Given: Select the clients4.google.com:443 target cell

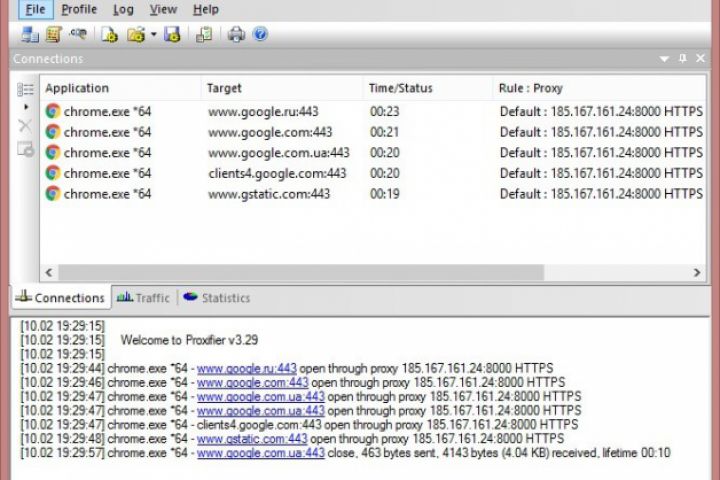Looking at the screenshot, I should coord(277,173).
